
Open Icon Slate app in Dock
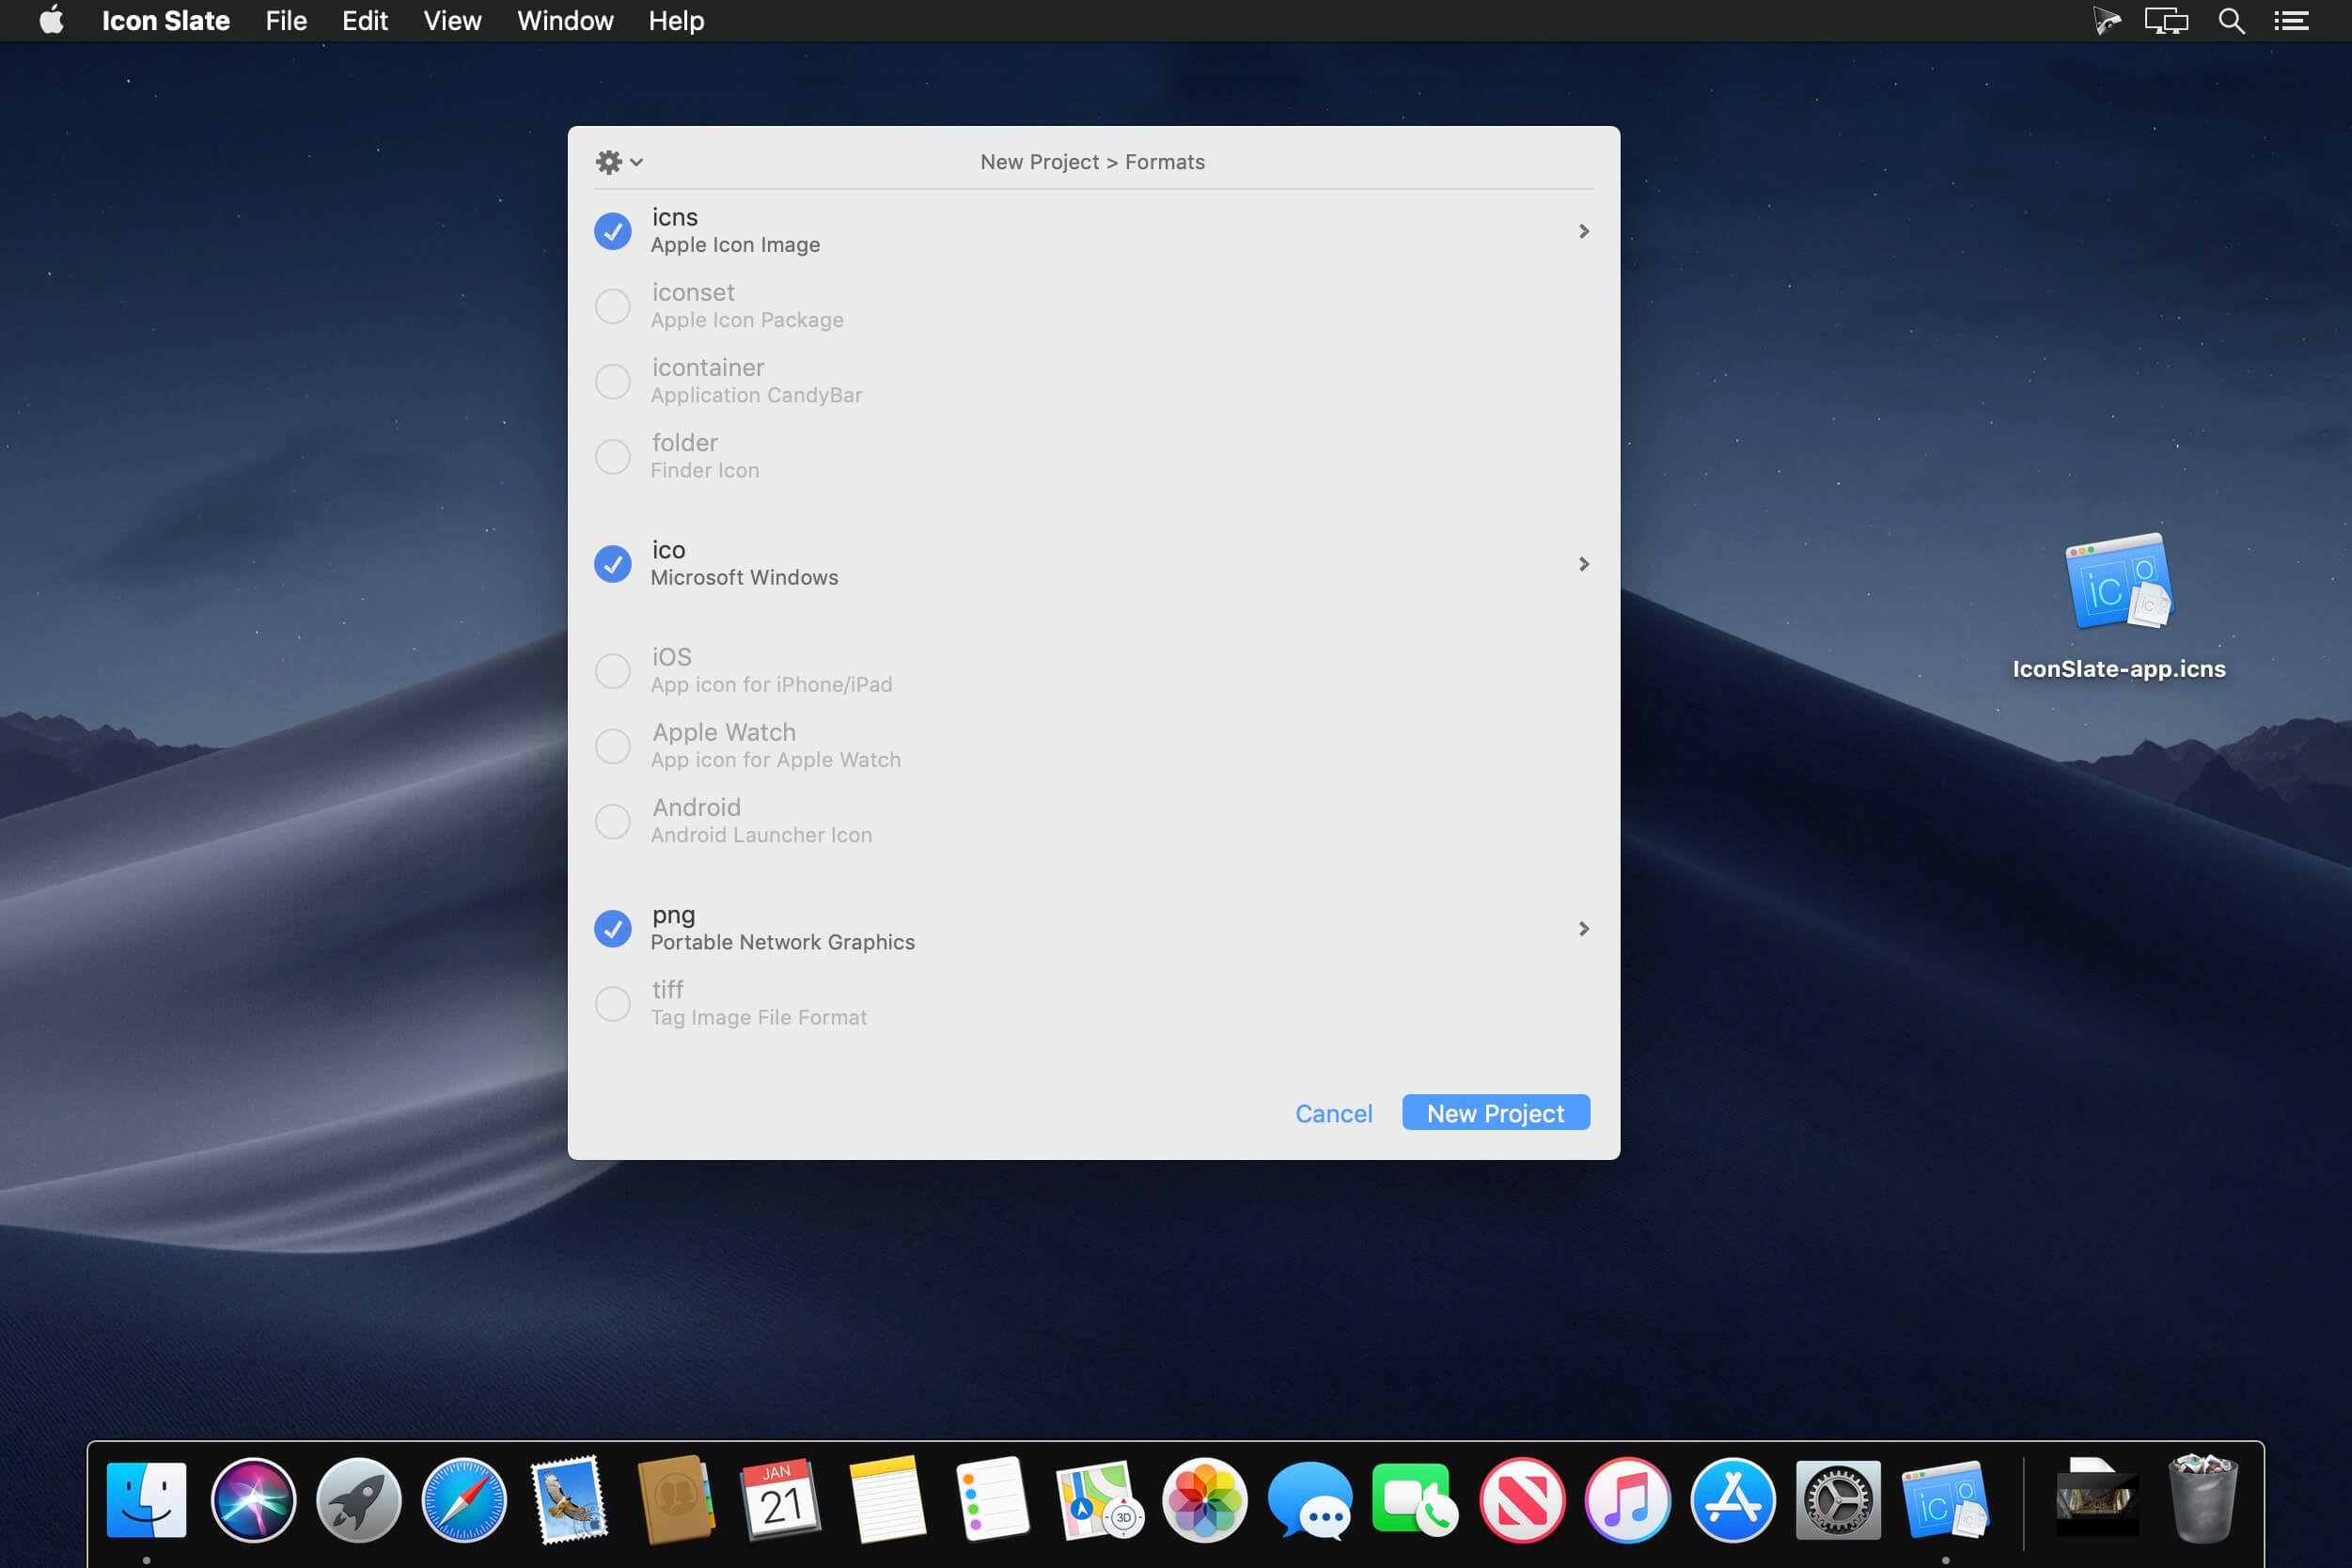1943,1500
